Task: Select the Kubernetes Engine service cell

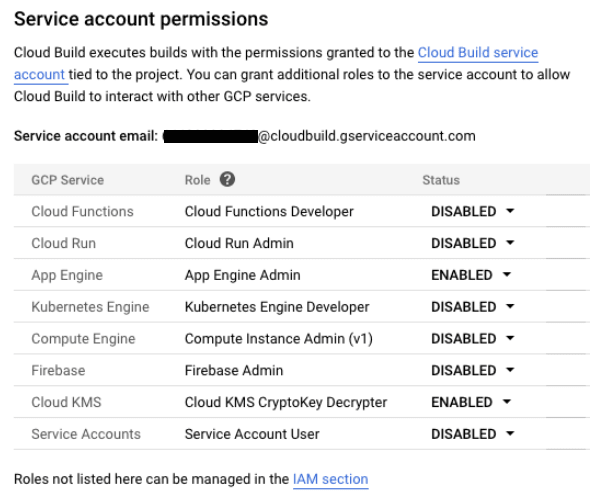Action: (x=90, y=307)
